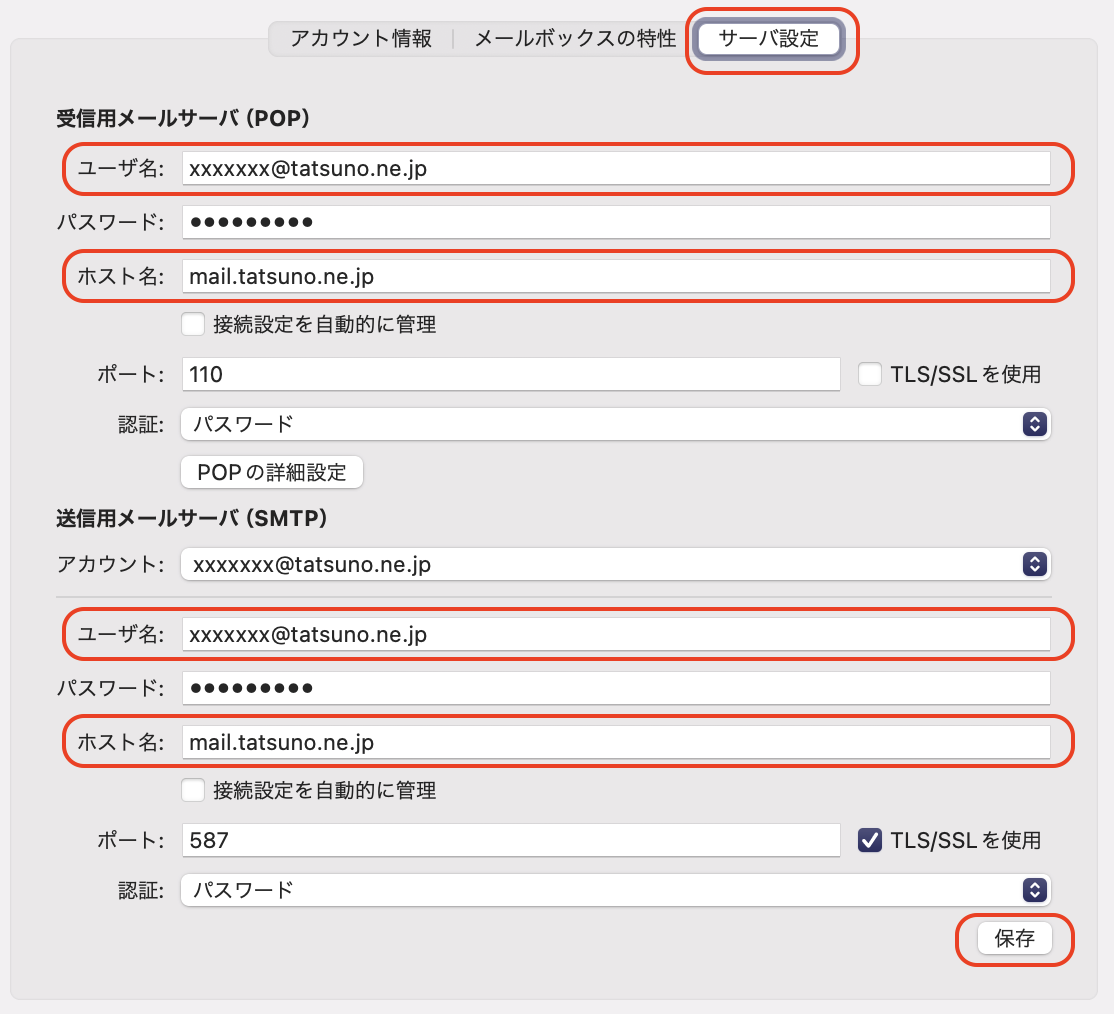The width and height of the screenshot is (1114, 1014).
Task: Open the アカウント情報 tab
Action: (361, 39)
